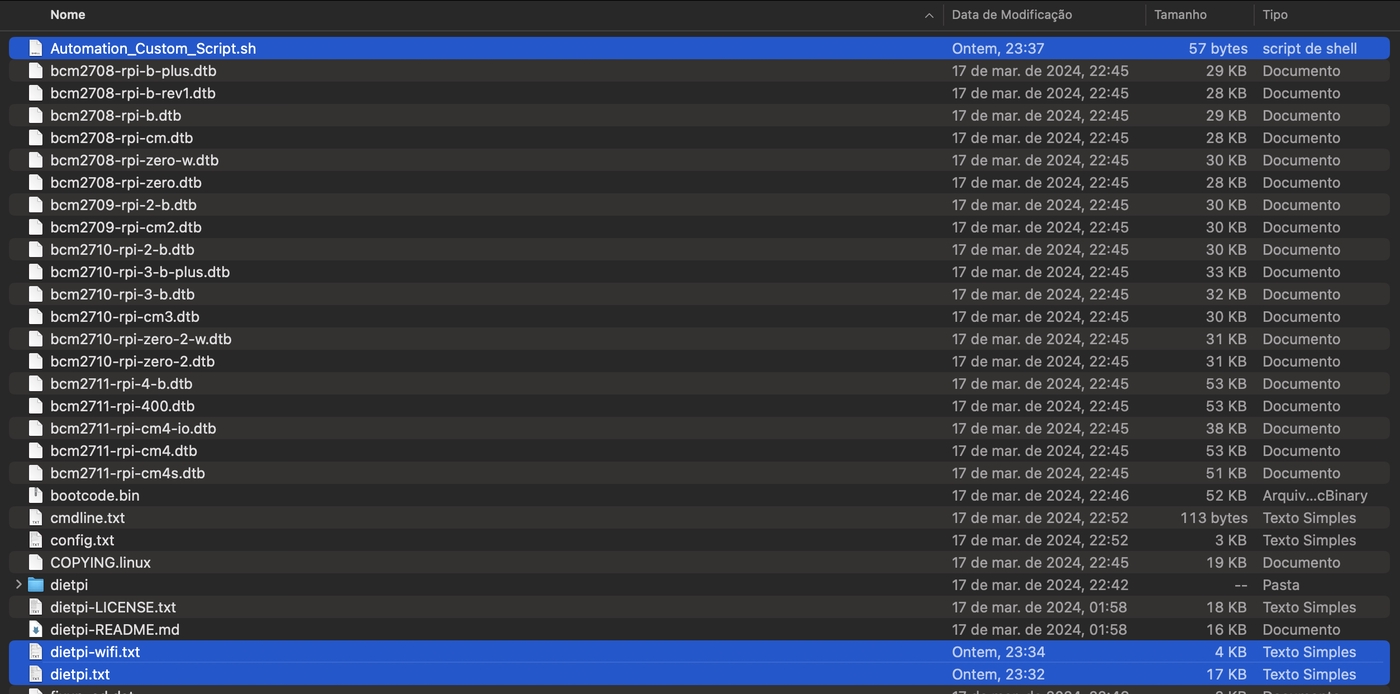Image resolution: width=1400 pixels, height=694 pixels.
Task: Click the dietpi-README.md file icon
Action: click(x=36, y=630)
